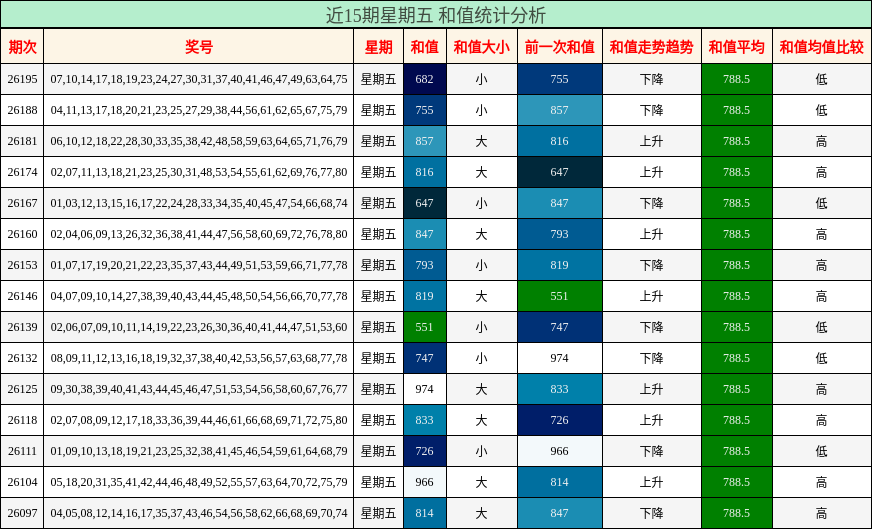
Task: Select 和值 cell 755 in row 26188
Action: tap(424, 110)
